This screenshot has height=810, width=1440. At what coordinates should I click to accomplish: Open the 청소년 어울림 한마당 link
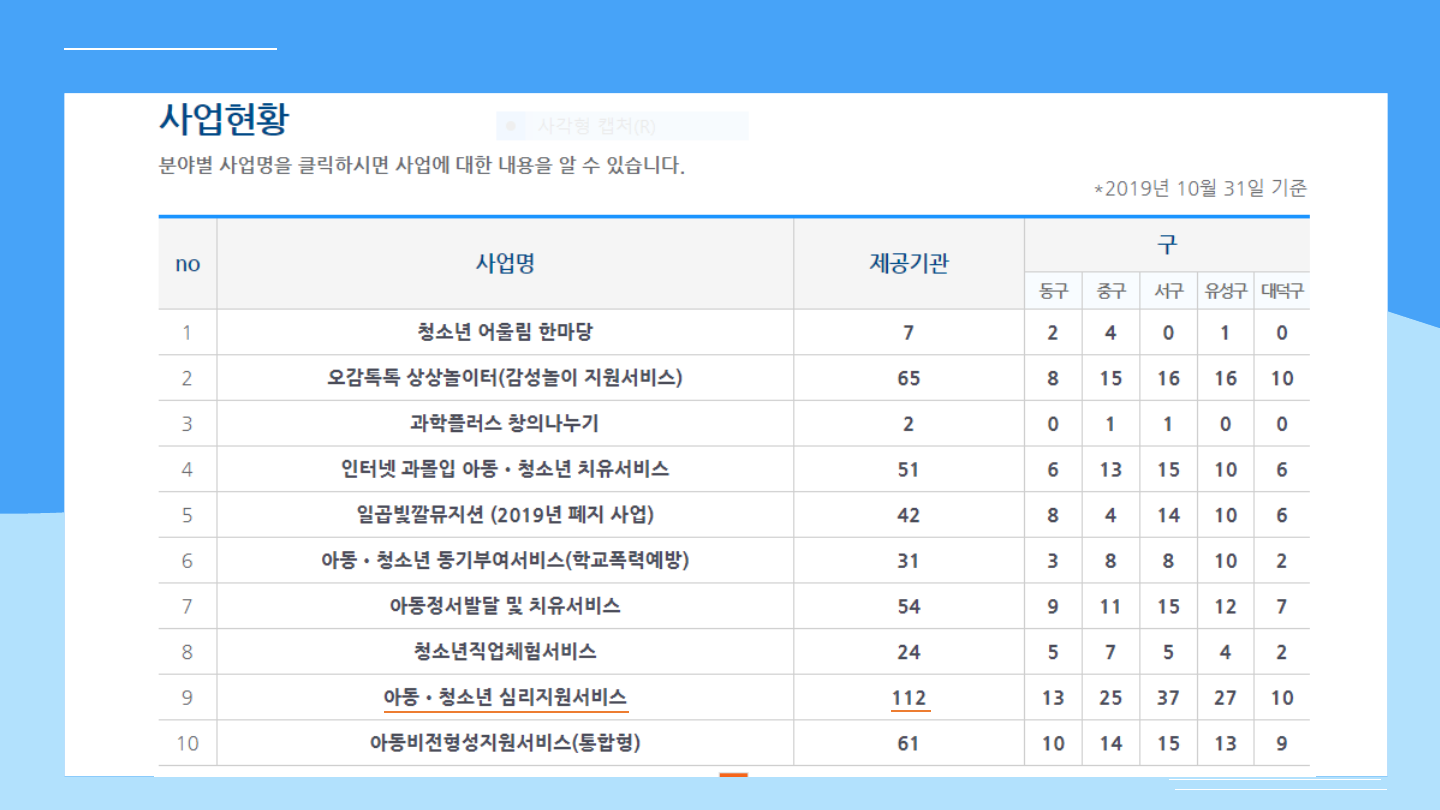tap(505, 332)
